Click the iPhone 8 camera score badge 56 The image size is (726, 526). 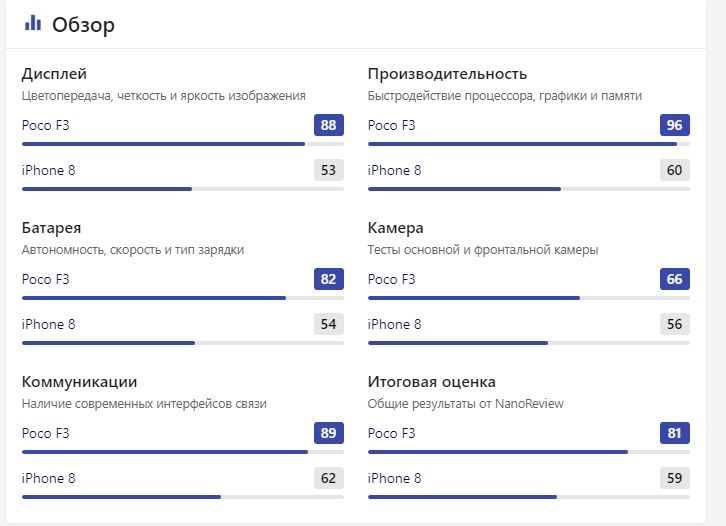[675, 324]
